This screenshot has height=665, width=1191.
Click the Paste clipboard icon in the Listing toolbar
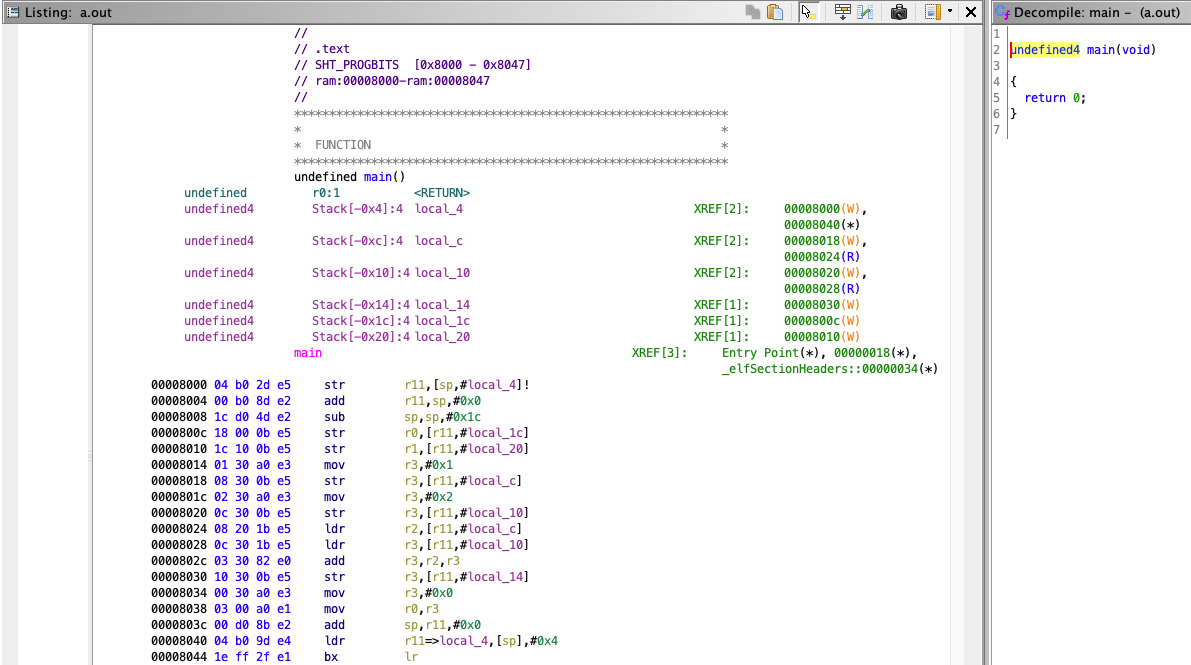pos(774,11)
